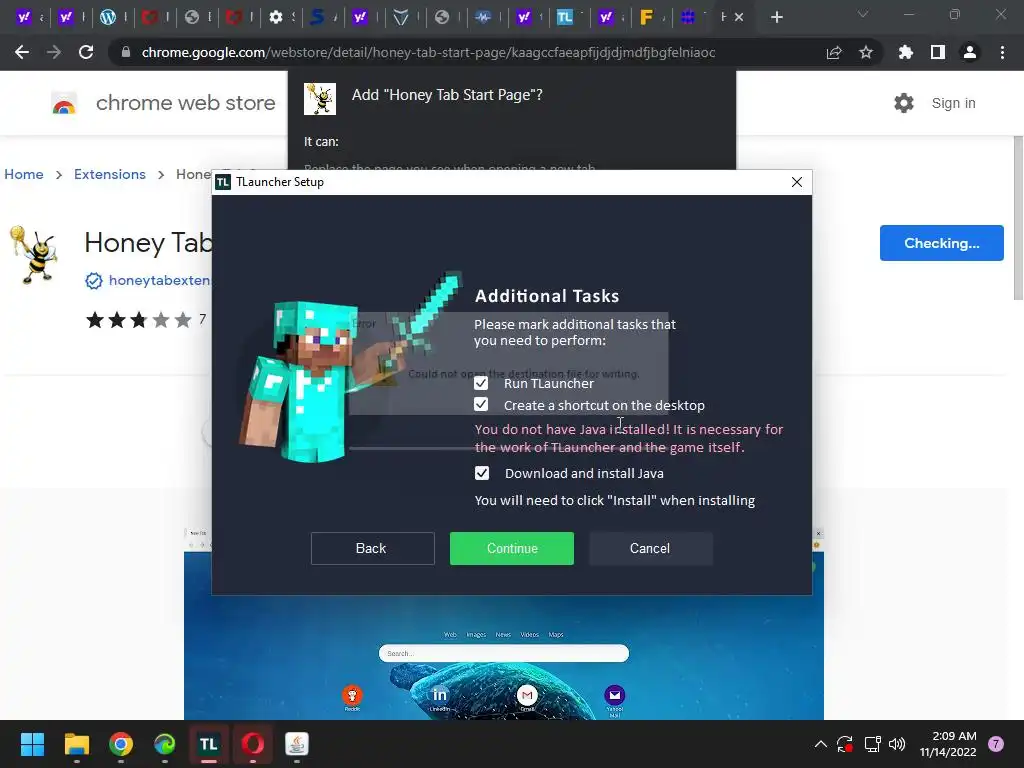Close the TLauncher Setup window

pos(797,182)
